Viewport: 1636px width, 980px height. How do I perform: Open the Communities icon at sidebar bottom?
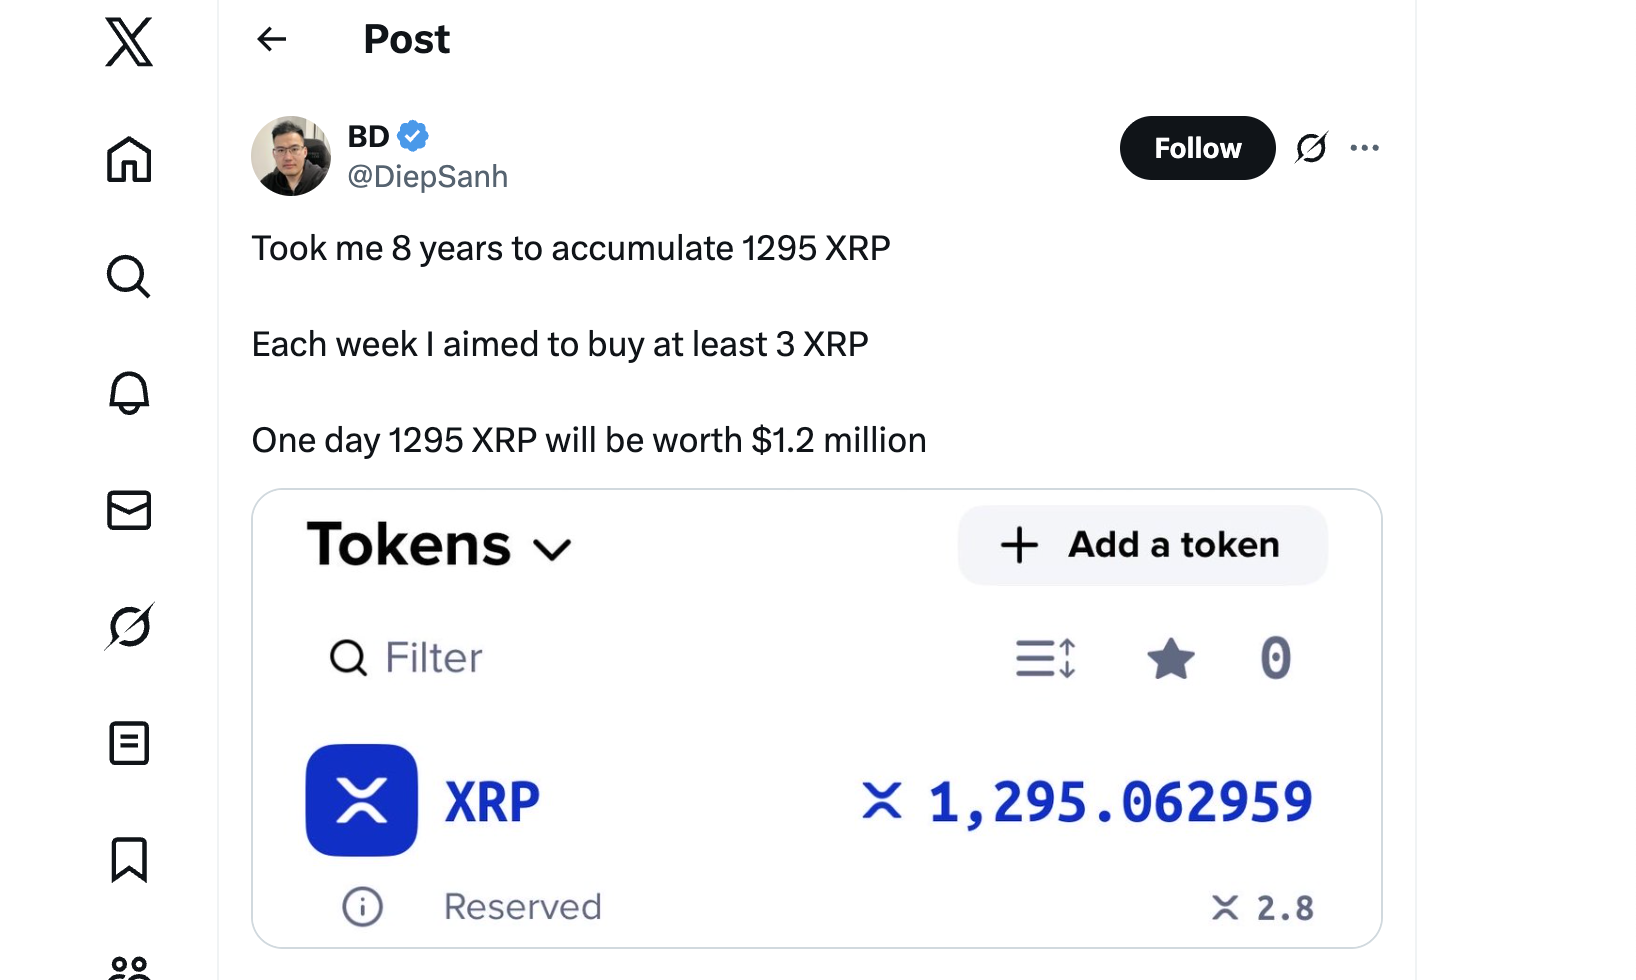[x=128, y=968]
